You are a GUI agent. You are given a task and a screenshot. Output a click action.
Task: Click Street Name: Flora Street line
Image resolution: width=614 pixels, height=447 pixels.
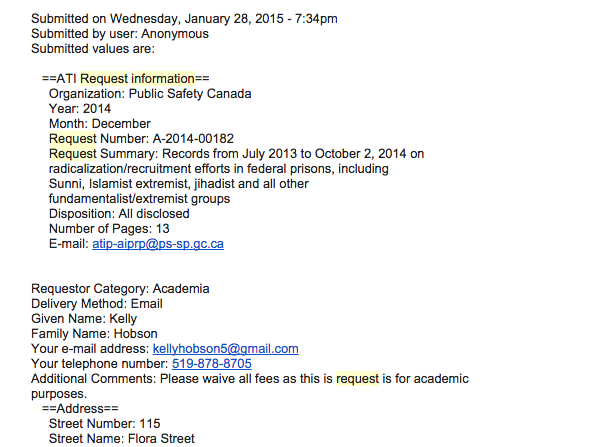coord(121,438)
